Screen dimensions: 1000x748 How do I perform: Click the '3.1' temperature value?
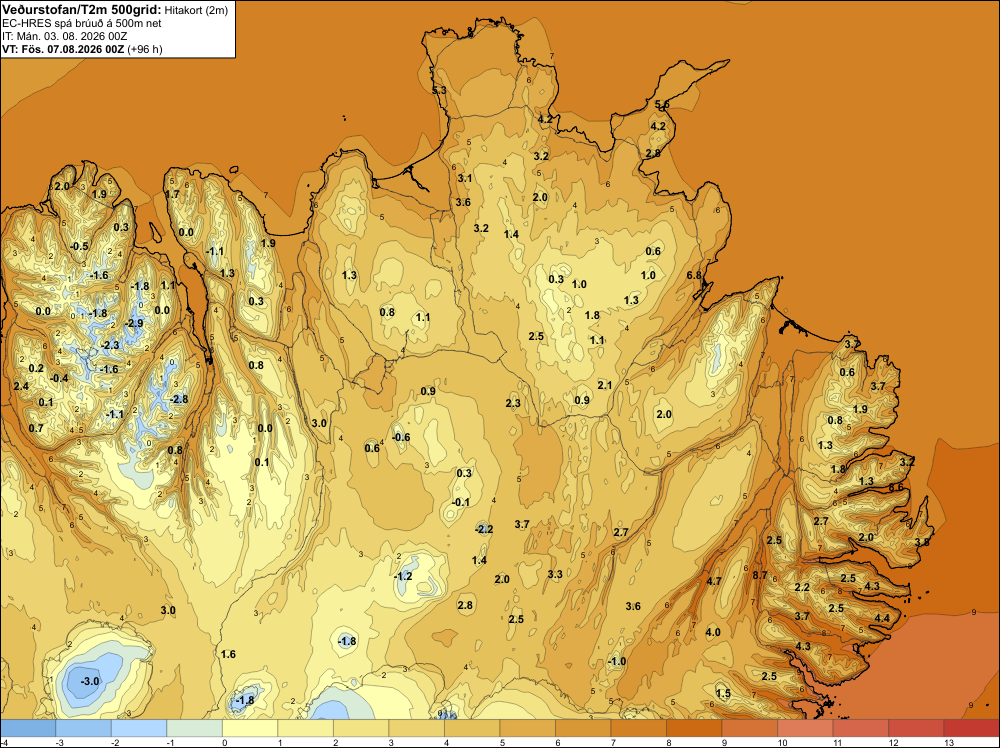click(x=465, y=179)
